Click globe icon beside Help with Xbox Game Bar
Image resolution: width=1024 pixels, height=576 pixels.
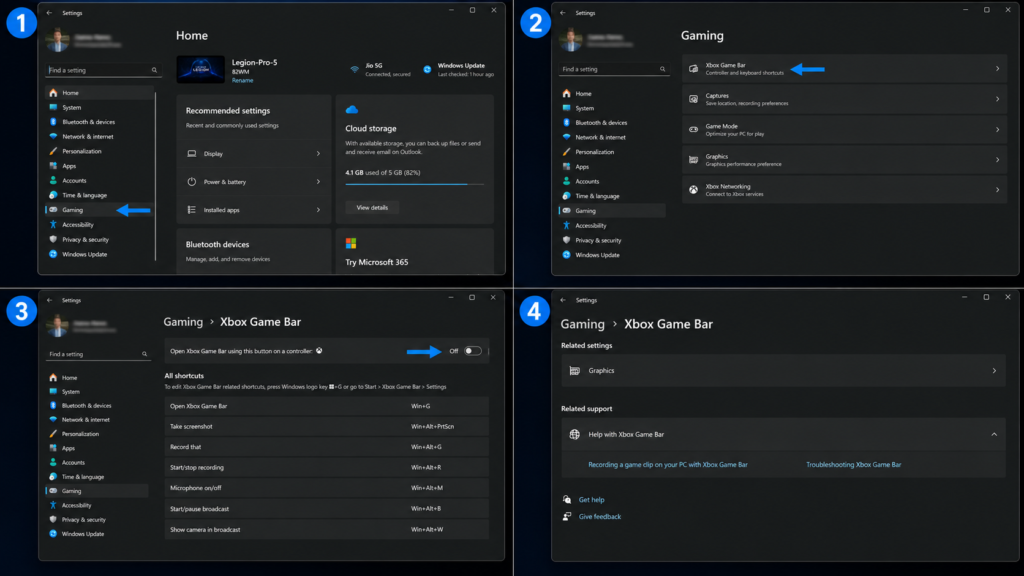click(575, 434)
